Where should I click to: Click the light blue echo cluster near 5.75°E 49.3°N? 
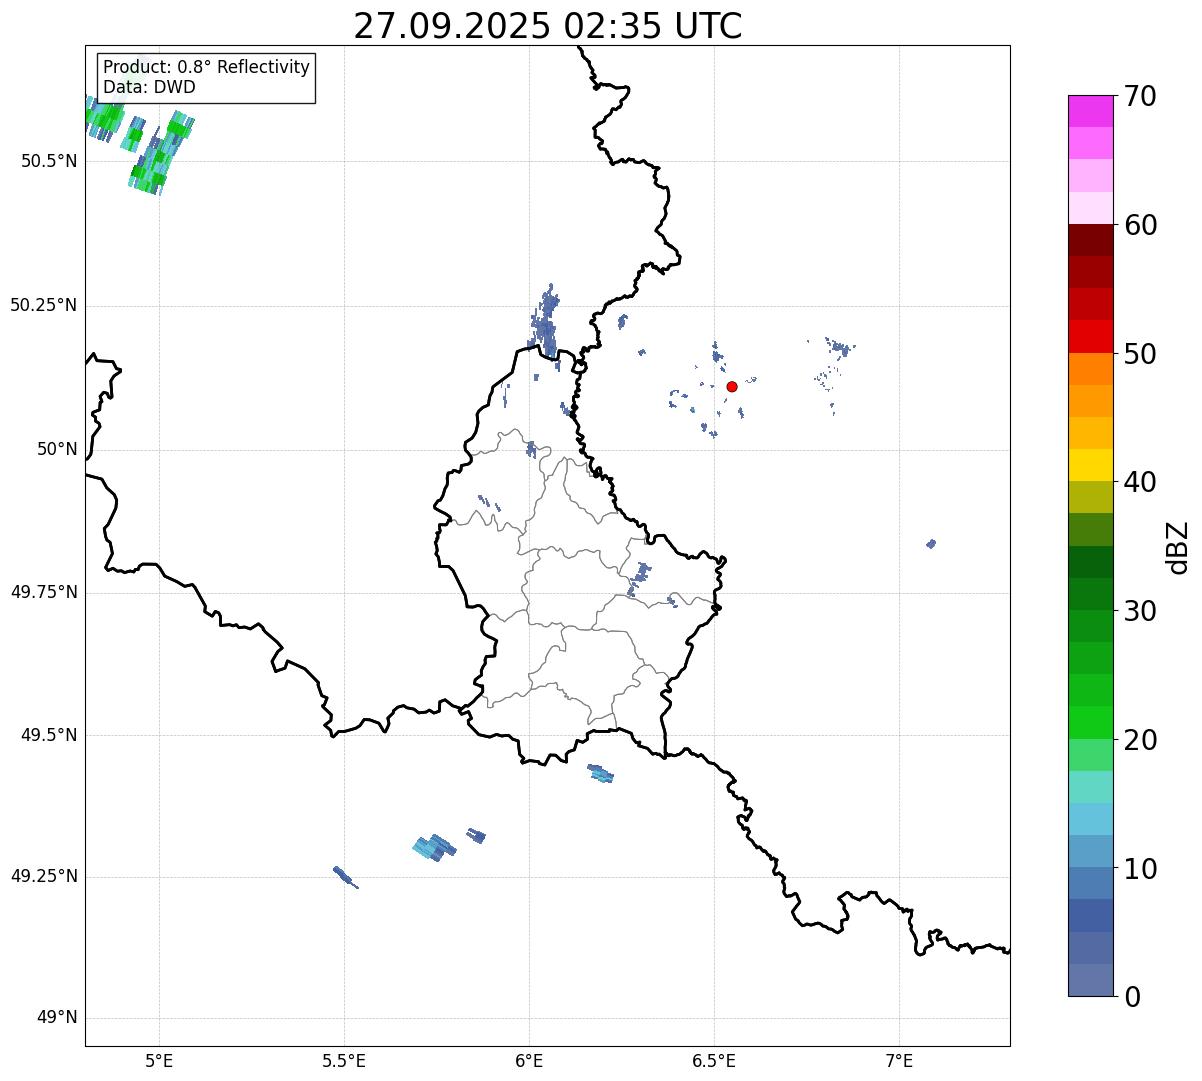[434, 848]
